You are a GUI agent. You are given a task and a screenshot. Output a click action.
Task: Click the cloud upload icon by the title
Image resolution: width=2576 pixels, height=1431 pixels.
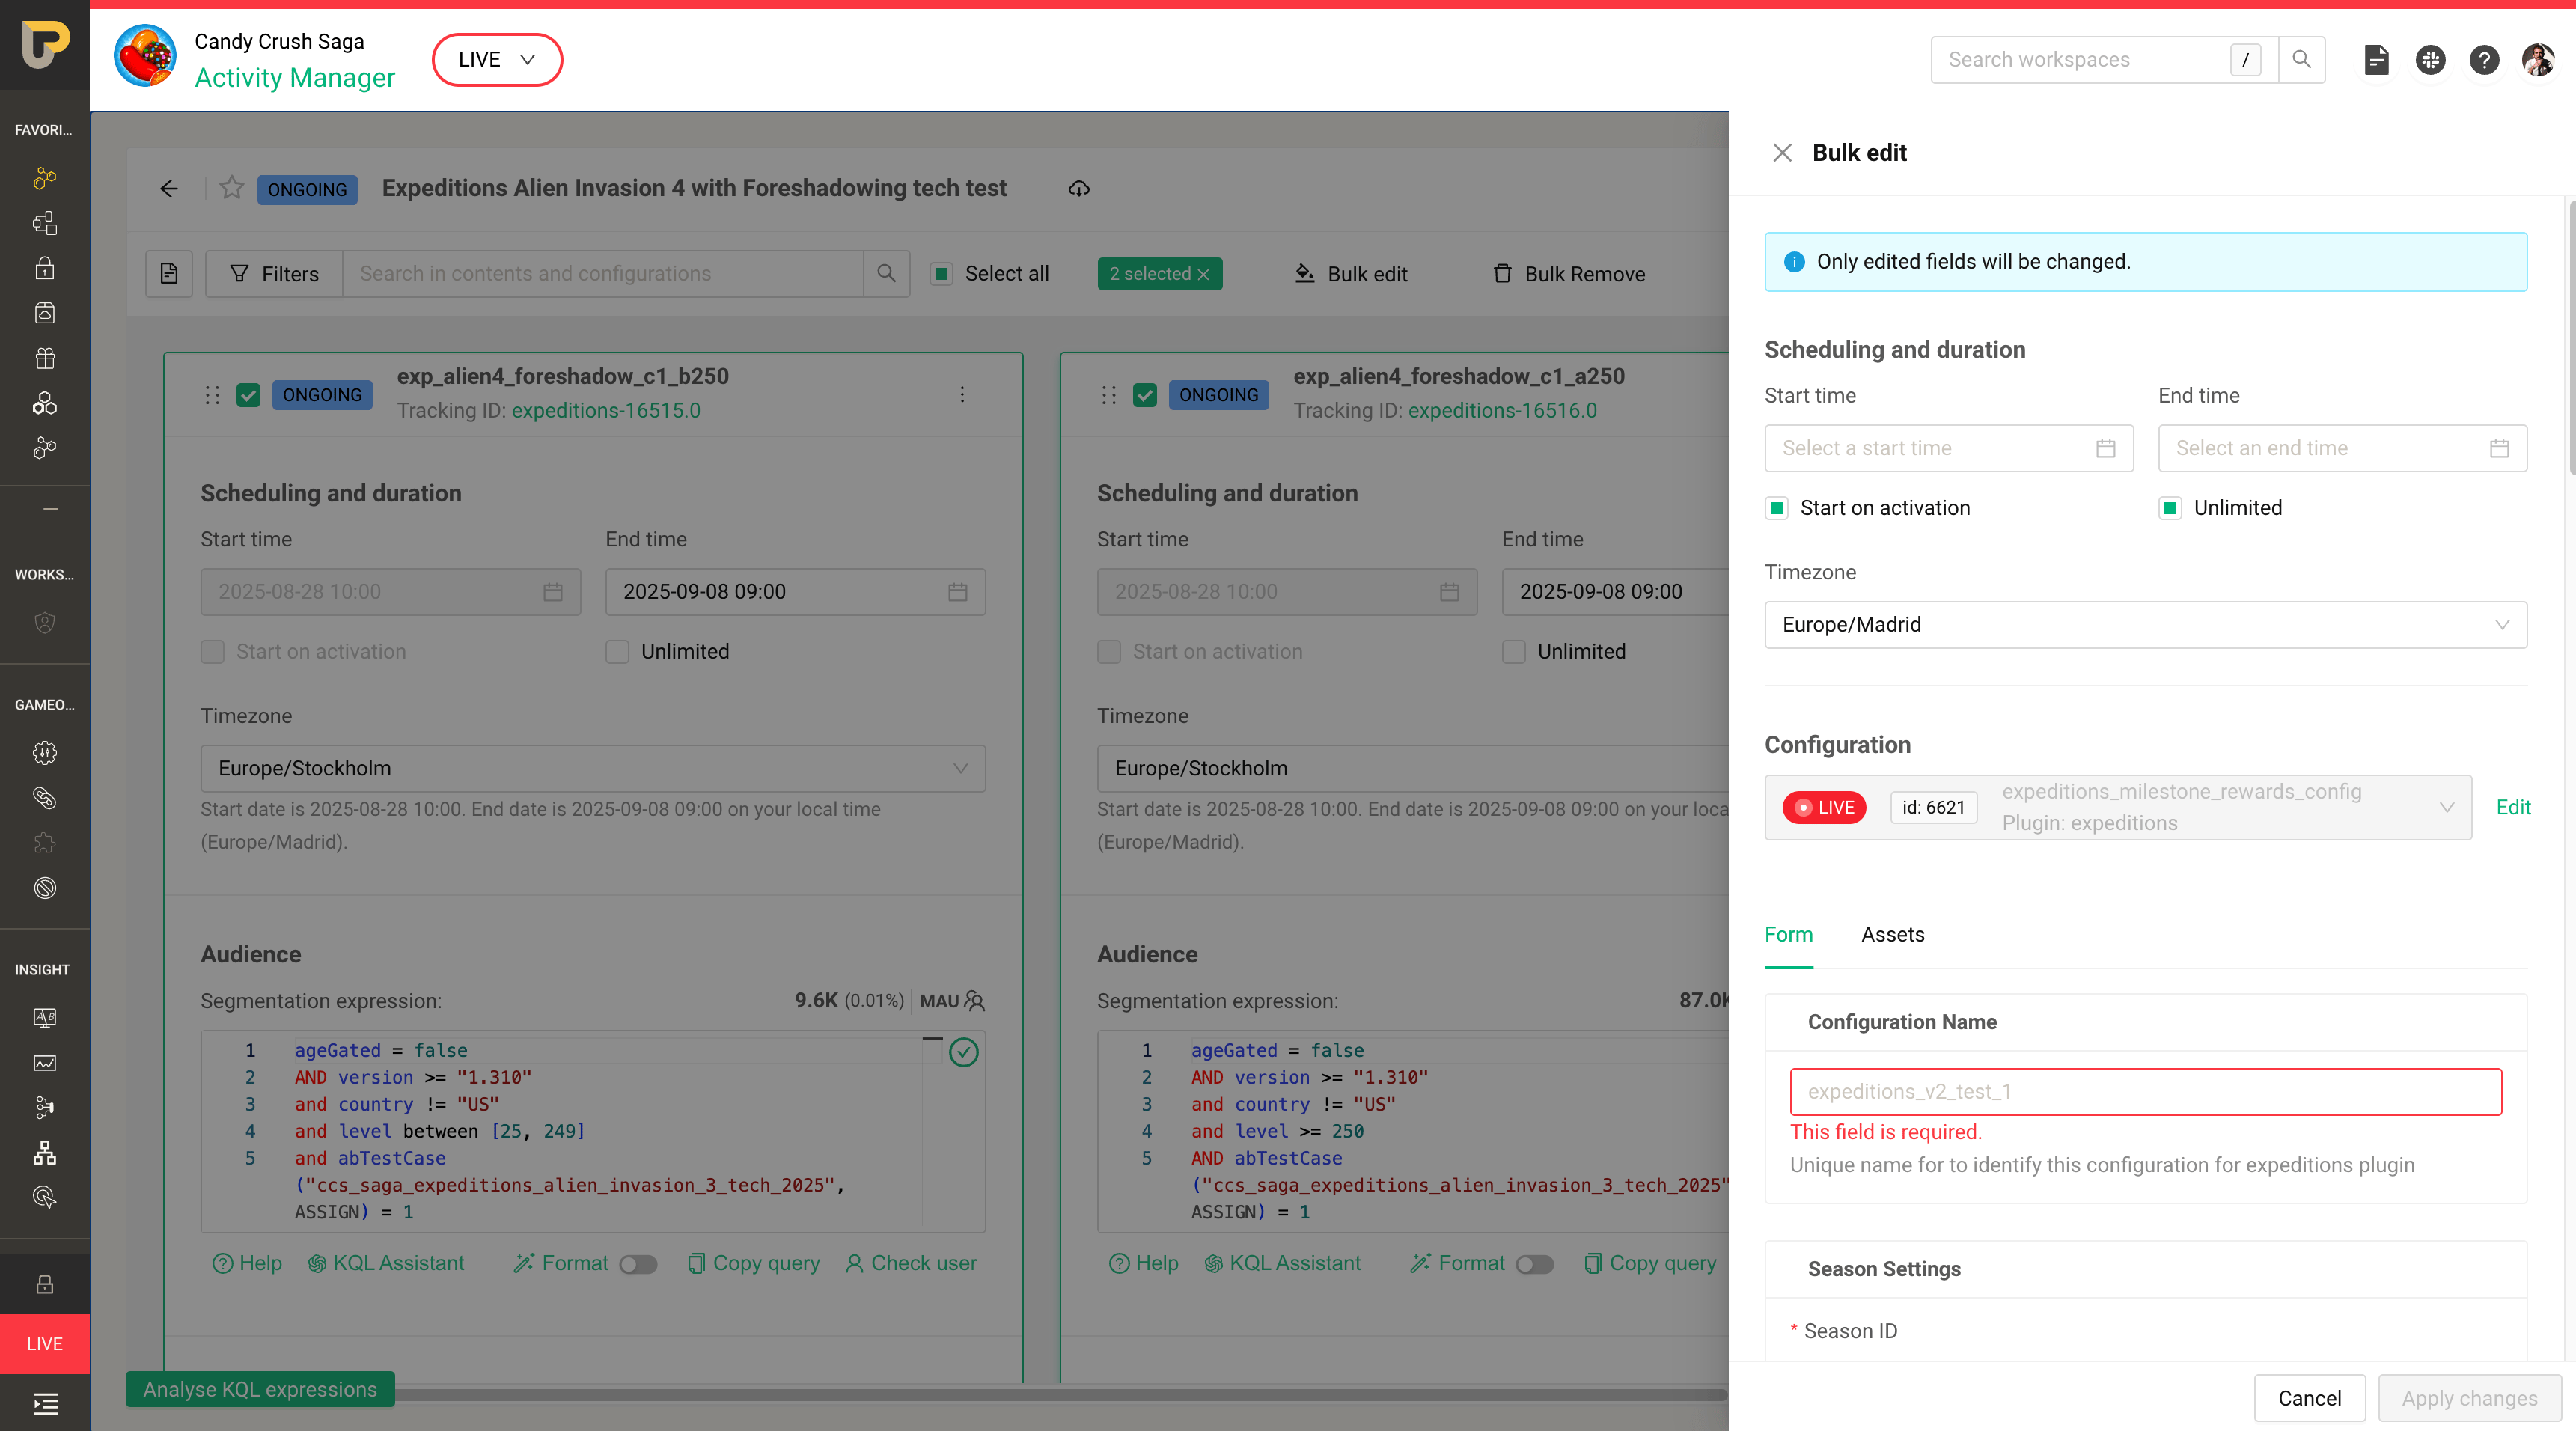pyautogui.click(x=1078, y=188)
